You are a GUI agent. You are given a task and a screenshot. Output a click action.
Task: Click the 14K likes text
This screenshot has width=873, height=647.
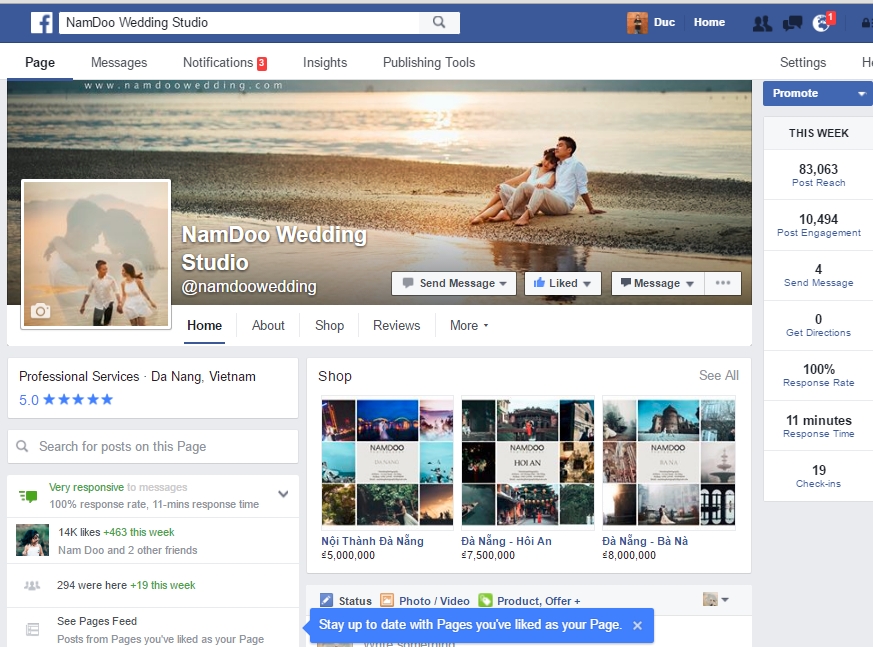coord(79,532)
